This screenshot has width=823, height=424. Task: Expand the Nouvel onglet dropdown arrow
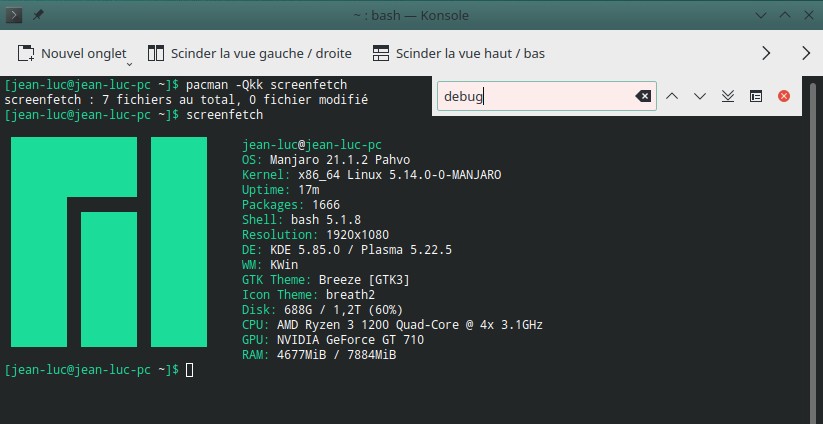(129, 65)
